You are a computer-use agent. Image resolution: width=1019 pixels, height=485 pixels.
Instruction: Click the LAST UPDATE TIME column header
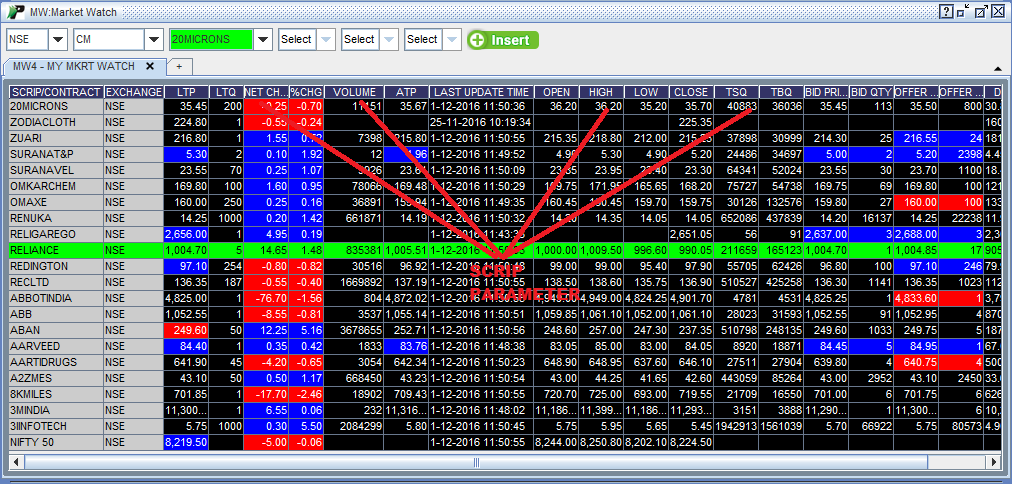[x=481, y=92]
